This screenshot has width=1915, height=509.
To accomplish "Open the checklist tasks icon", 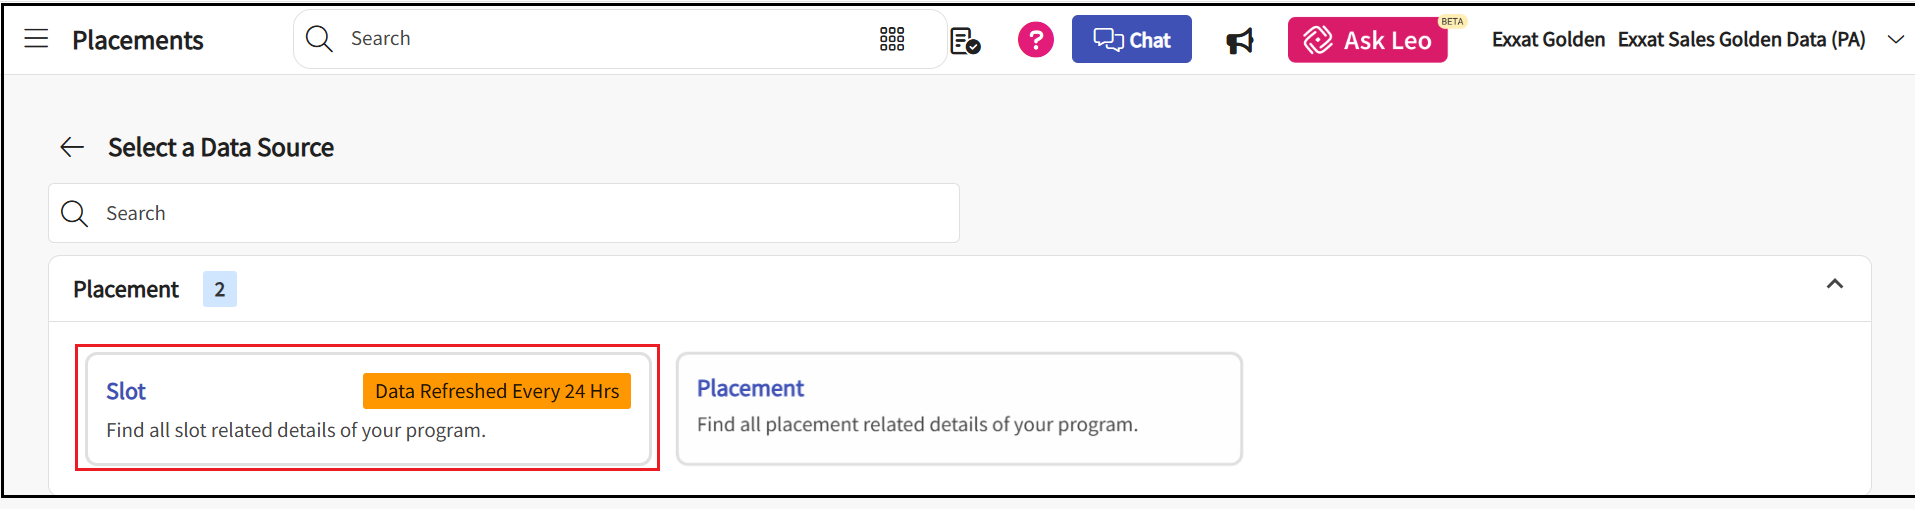I will (x=965, y=41).
